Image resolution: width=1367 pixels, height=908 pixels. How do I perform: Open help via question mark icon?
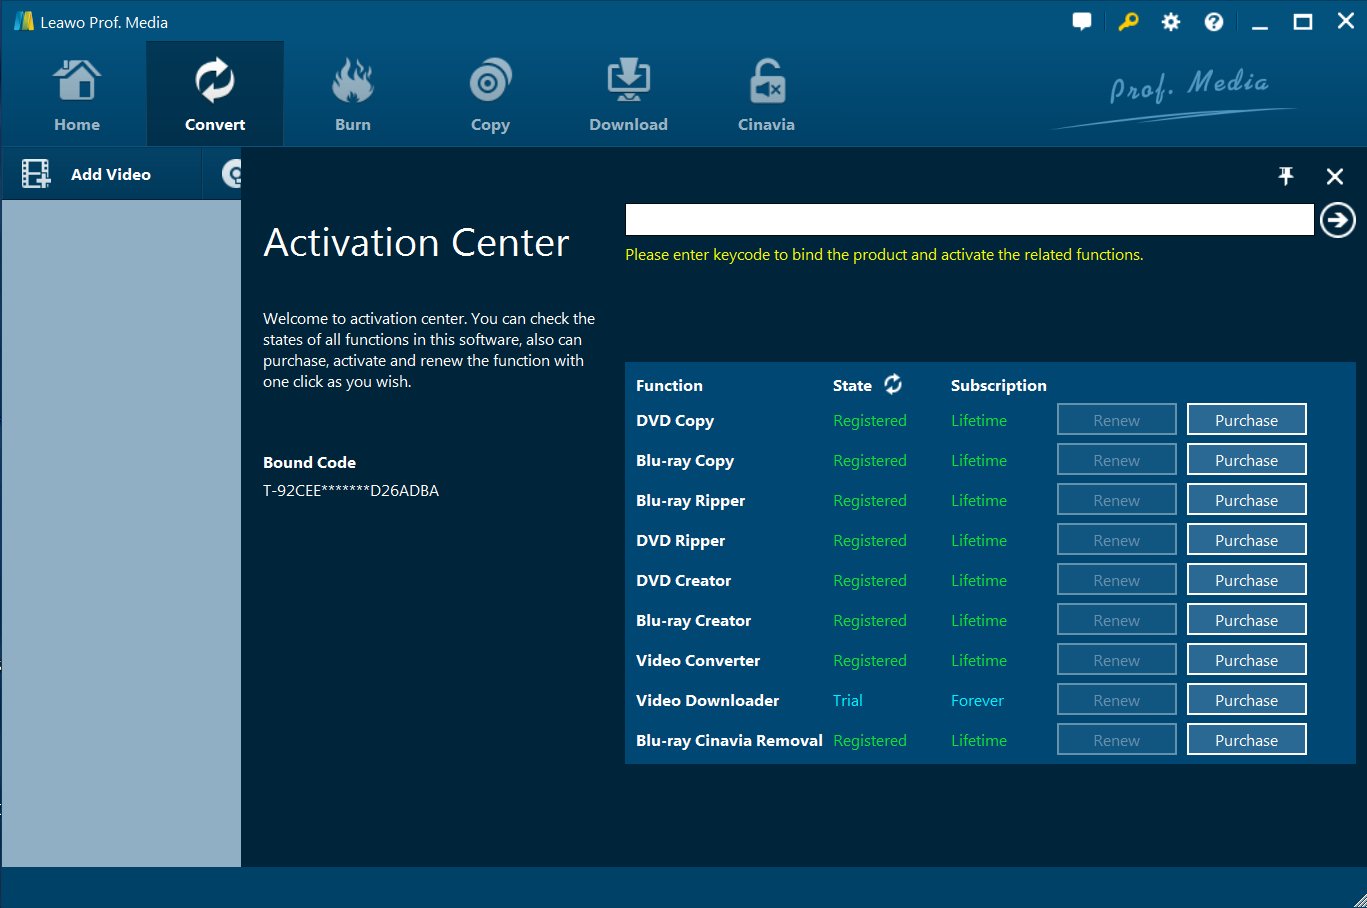pos(1214,22)
